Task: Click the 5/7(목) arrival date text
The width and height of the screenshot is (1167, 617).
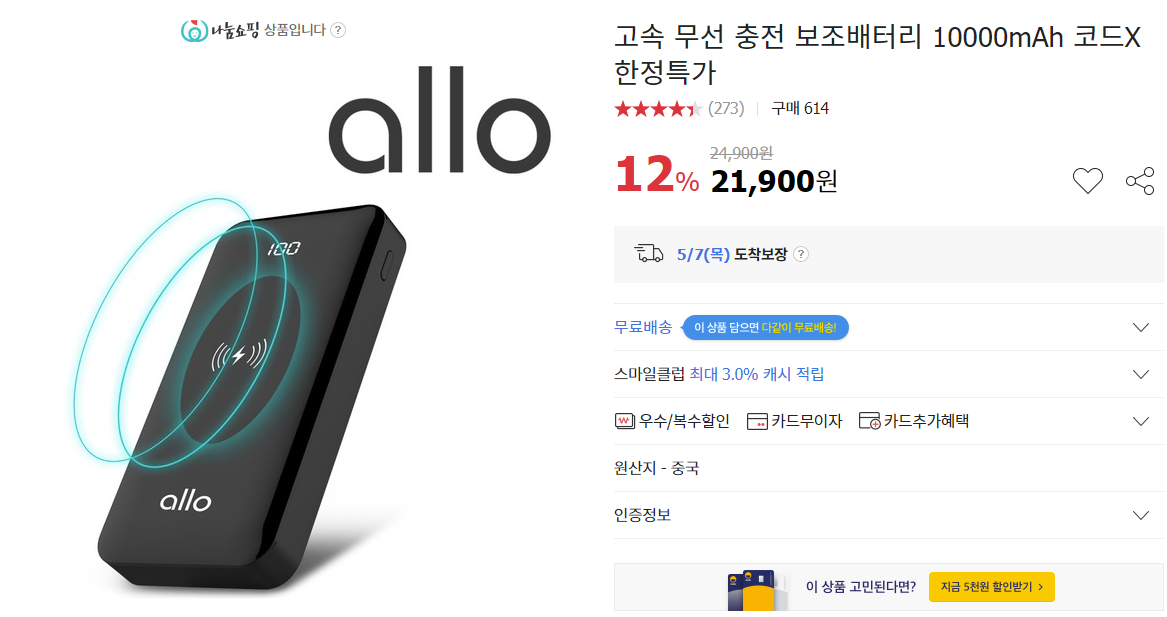Action: point(703,255)
